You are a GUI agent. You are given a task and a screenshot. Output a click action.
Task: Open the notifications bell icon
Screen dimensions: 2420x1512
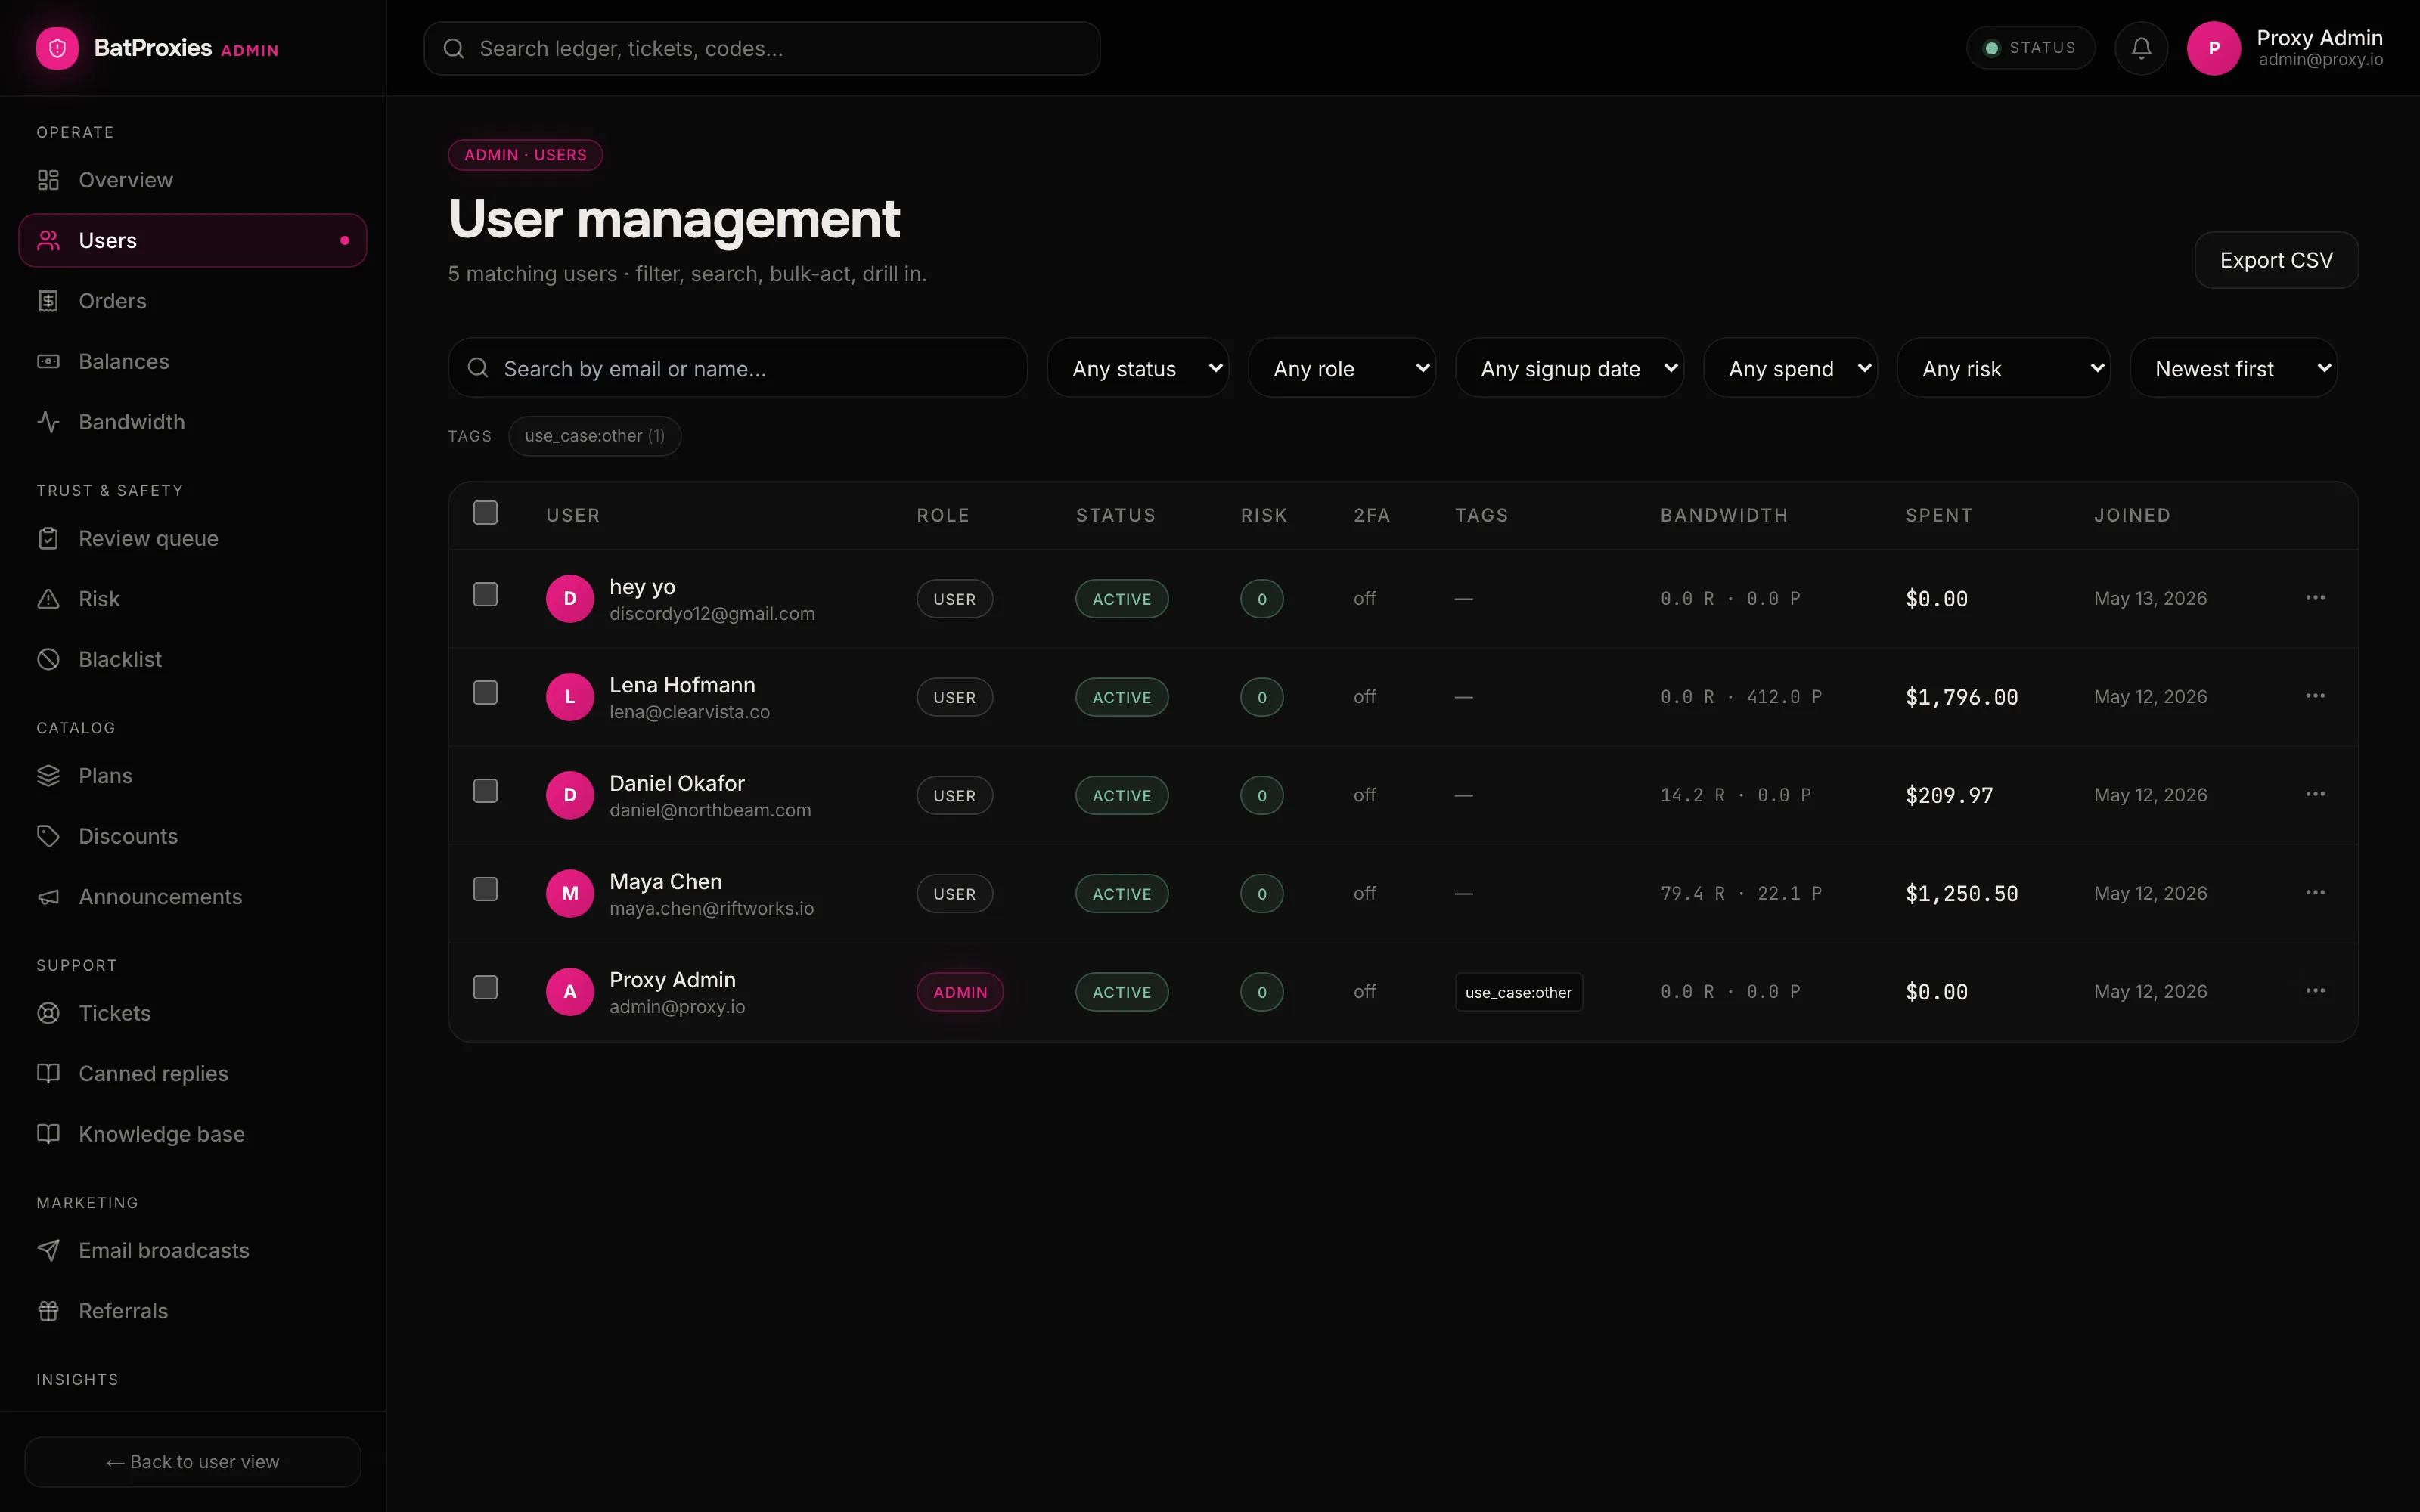[x=2141, y=48]
